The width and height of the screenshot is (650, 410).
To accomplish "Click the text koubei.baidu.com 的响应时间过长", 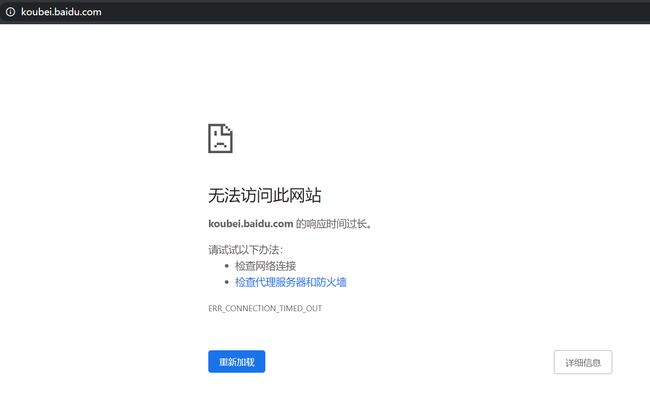I will click(x=289, y=224).
